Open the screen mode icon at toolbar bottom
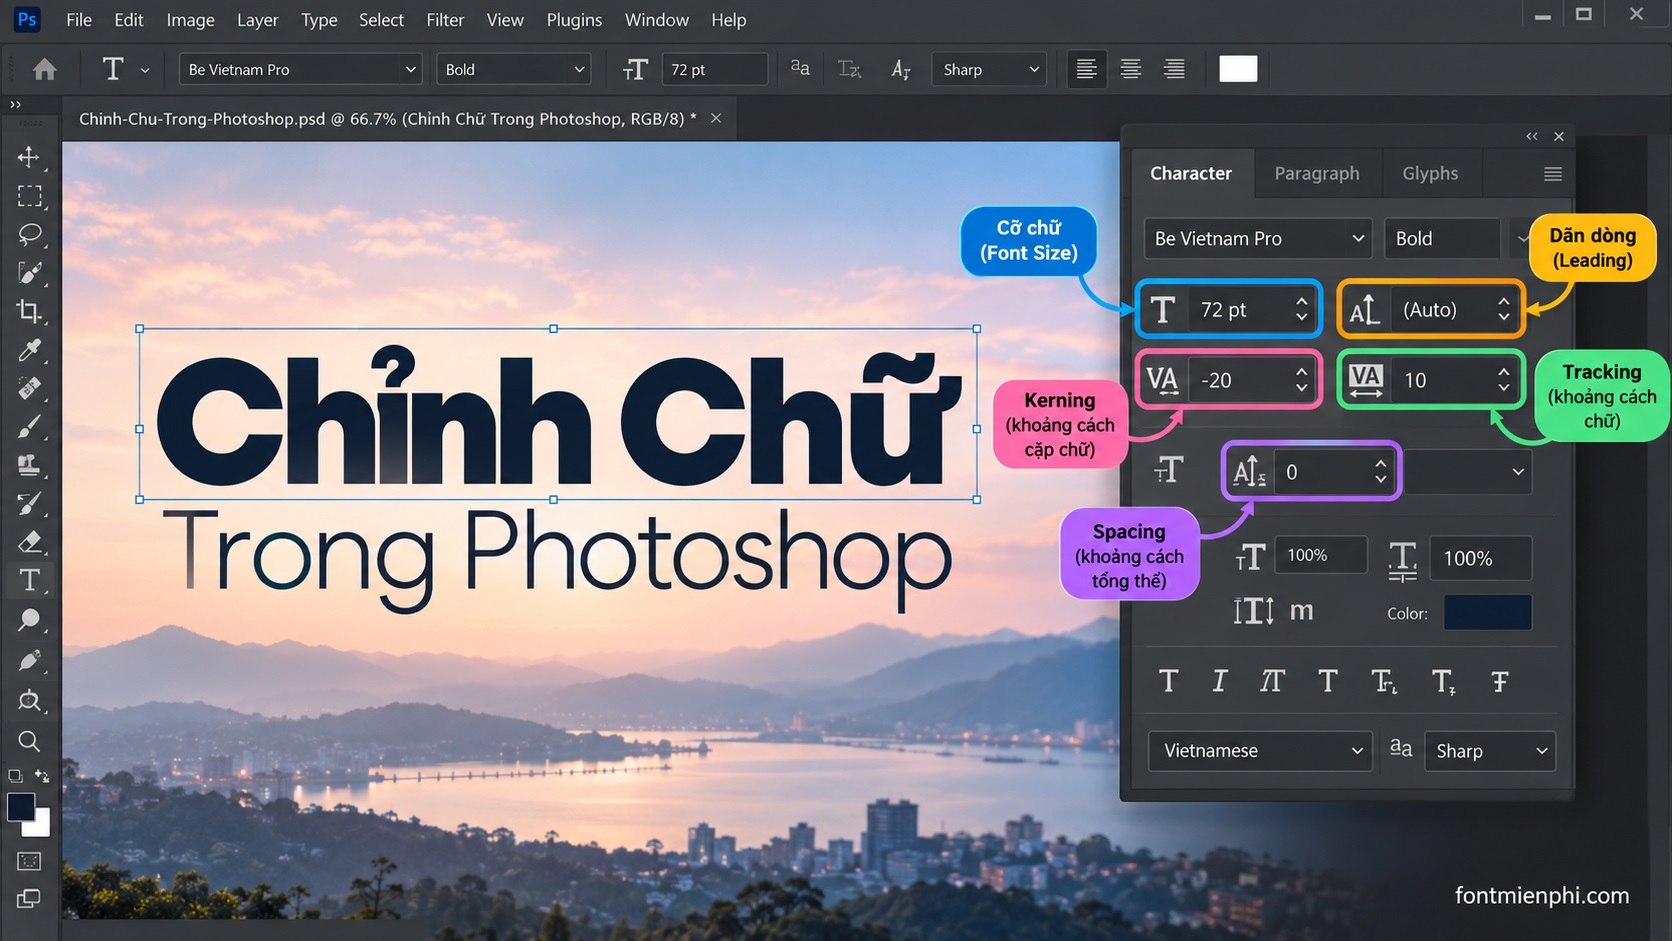Viewport: 1672px width, 941px height. click(29, 898)
